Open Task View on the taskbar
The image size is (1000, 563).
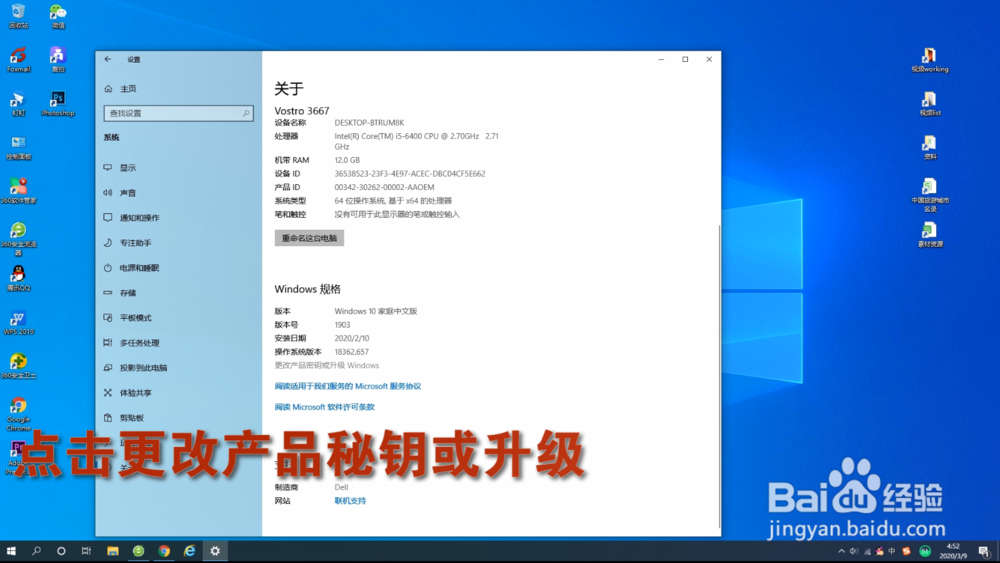[x=86, y=551]
